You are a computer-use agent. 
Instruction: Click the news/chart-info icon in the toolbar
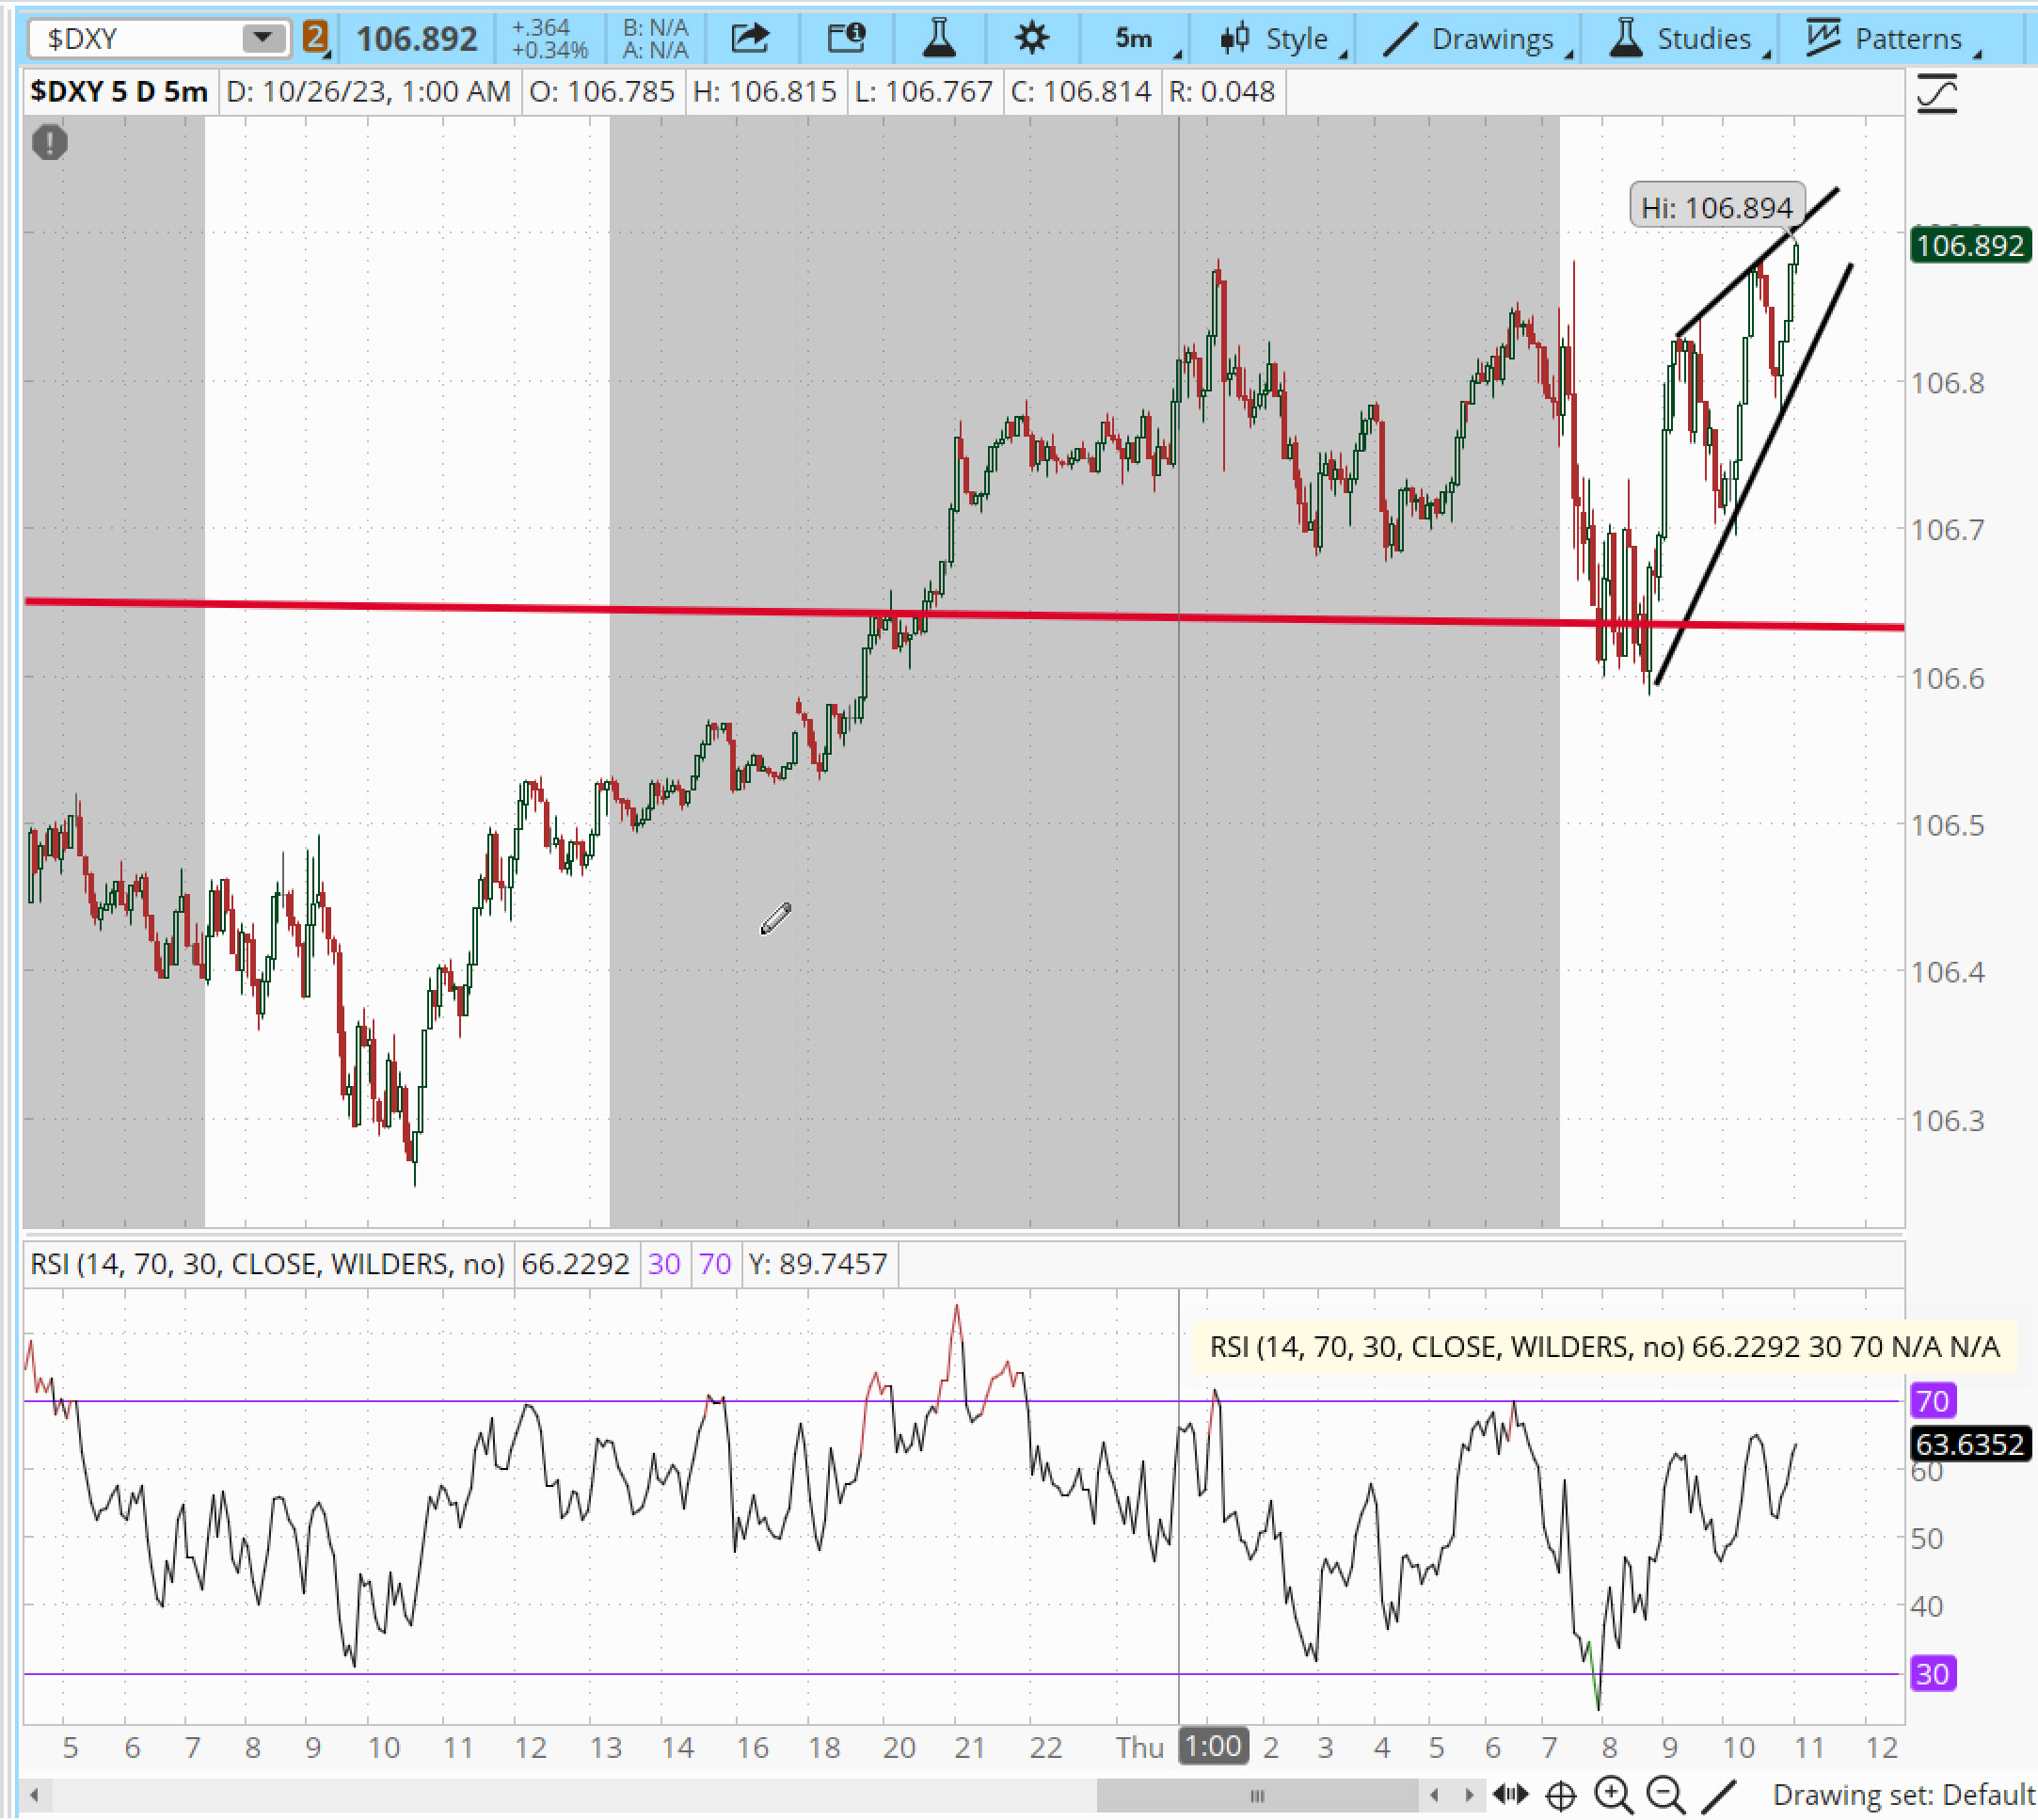846,39
